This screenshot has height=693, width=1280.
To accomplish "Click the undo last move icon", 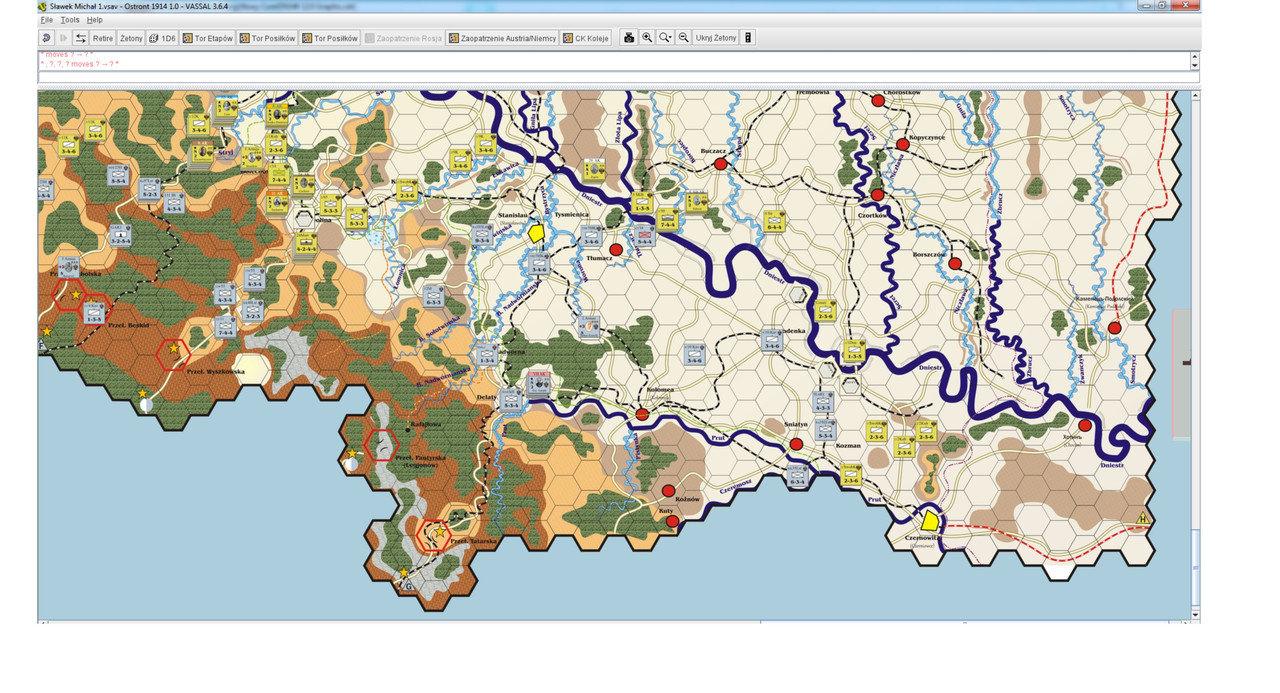I will coord(46,38).
